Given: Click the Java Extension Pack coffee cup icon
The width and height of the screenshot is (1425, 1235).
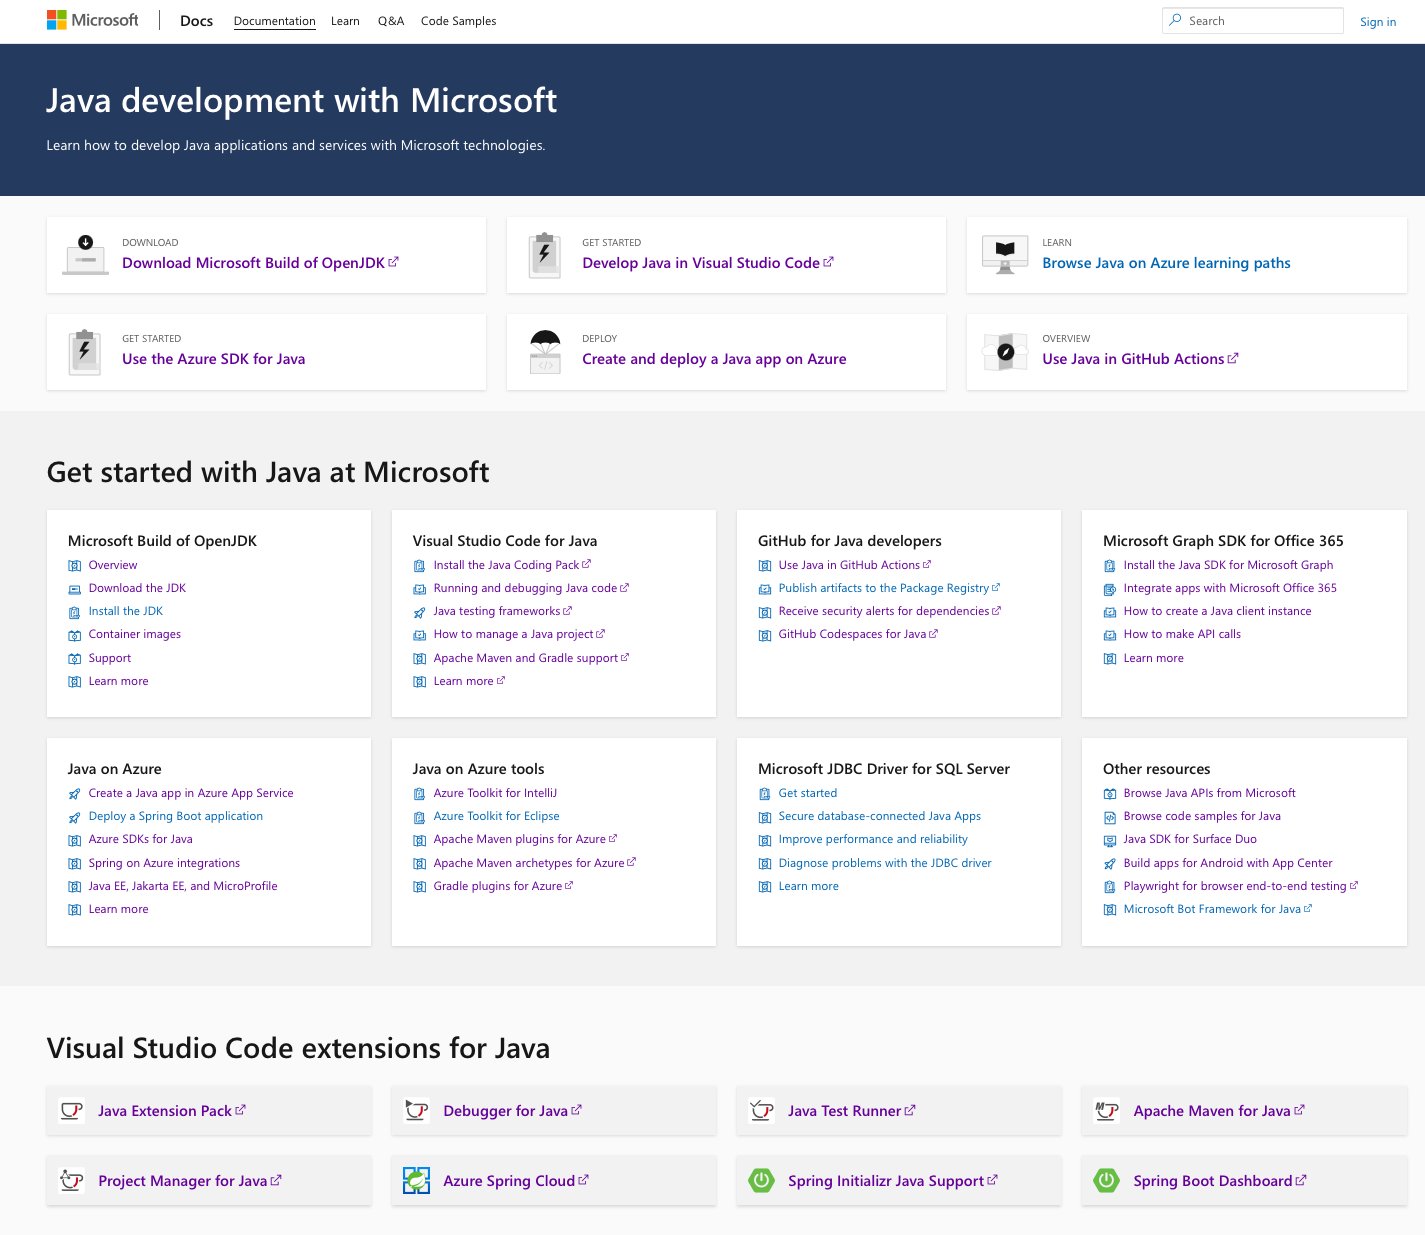Looking at the screenshot, I should [x=71, y=1110].
